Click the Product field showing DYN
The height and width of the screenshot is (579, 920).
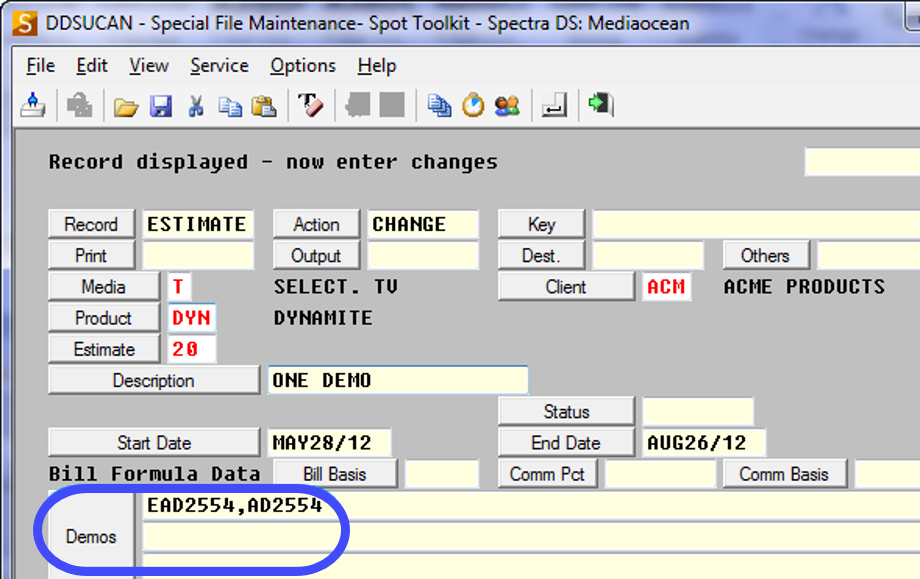192,317
